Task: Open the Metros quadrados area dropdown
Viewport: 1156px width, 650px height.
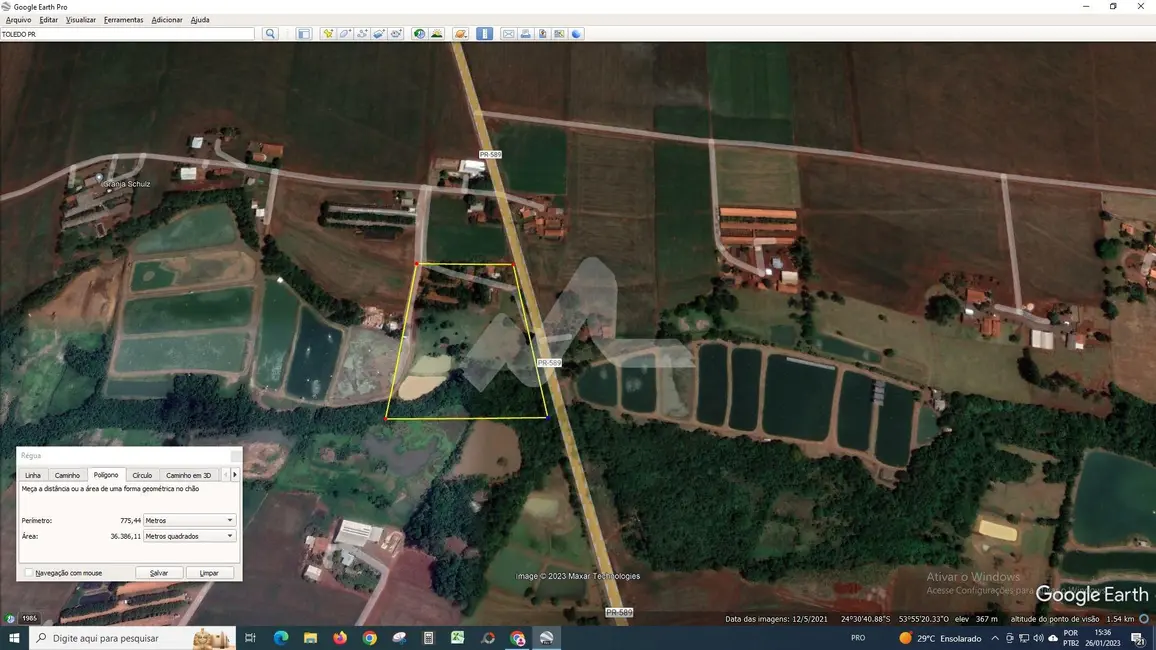Action: point(189,536)
